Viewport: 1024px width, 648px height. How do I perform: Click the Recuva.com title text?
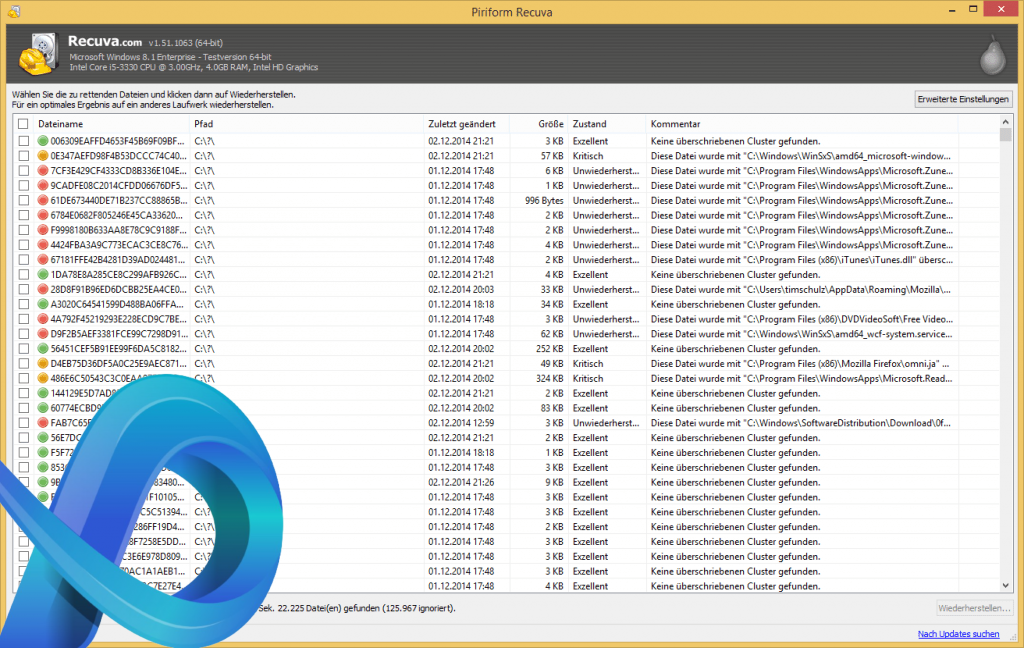(104, 41)
